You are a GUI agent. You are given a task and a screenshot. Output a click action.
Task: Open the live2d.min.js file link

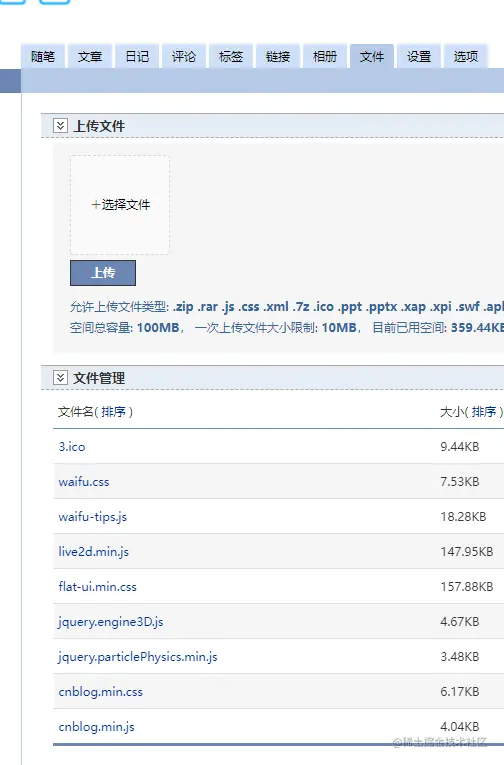click(x=94, y=552)
